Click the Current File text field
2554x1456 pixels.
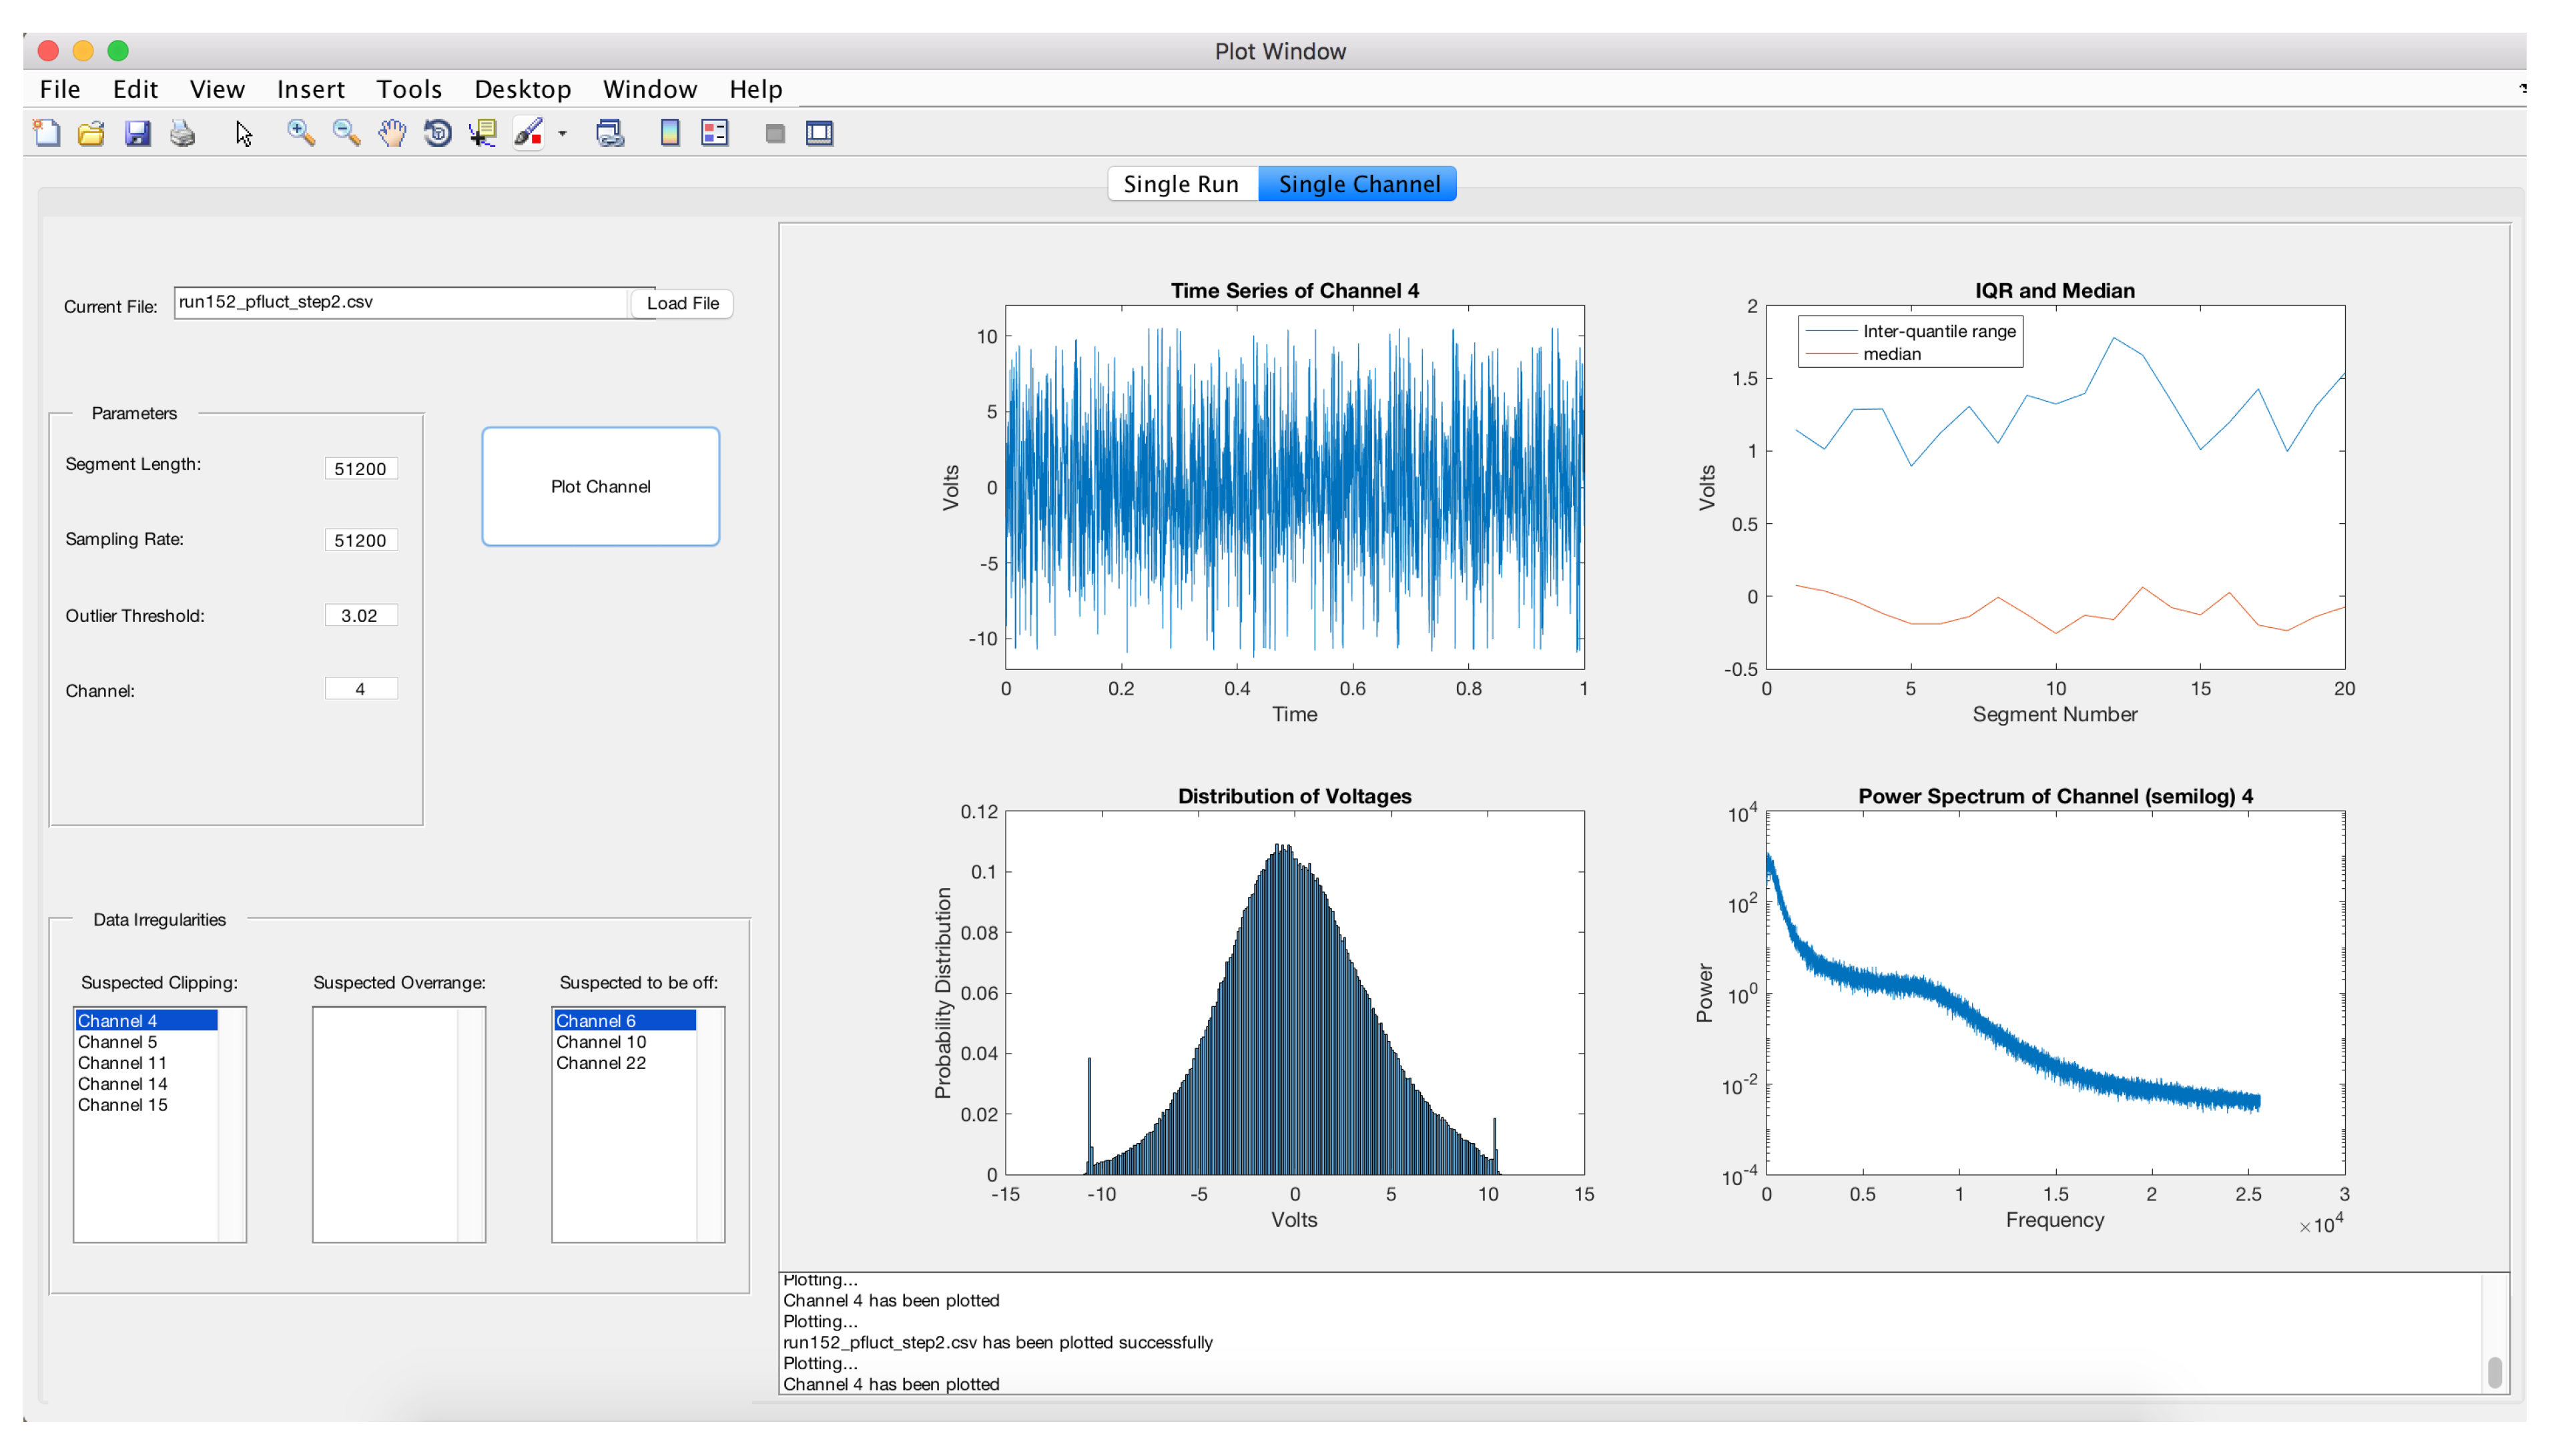pos(400,303)
